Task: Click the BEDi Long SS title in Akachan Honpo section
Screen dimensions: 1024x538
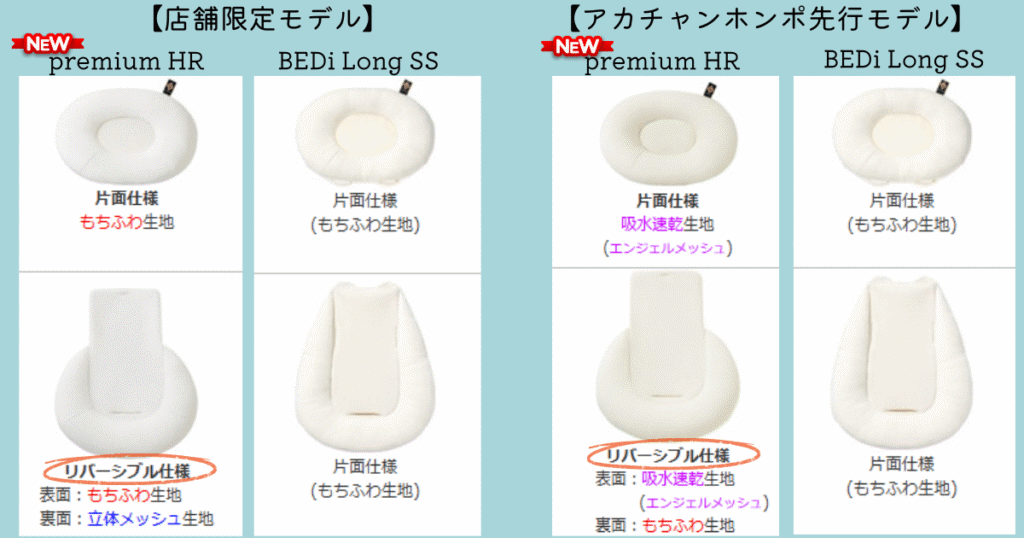Action: pos(904,59)
